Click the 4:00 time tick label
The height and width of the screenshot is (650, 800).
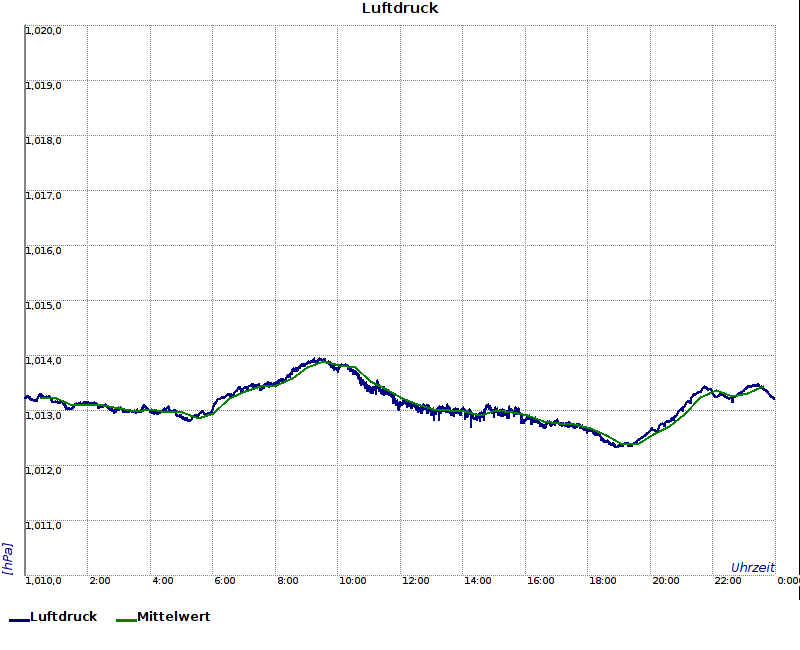pyautogui.click(x=163, y=581)
